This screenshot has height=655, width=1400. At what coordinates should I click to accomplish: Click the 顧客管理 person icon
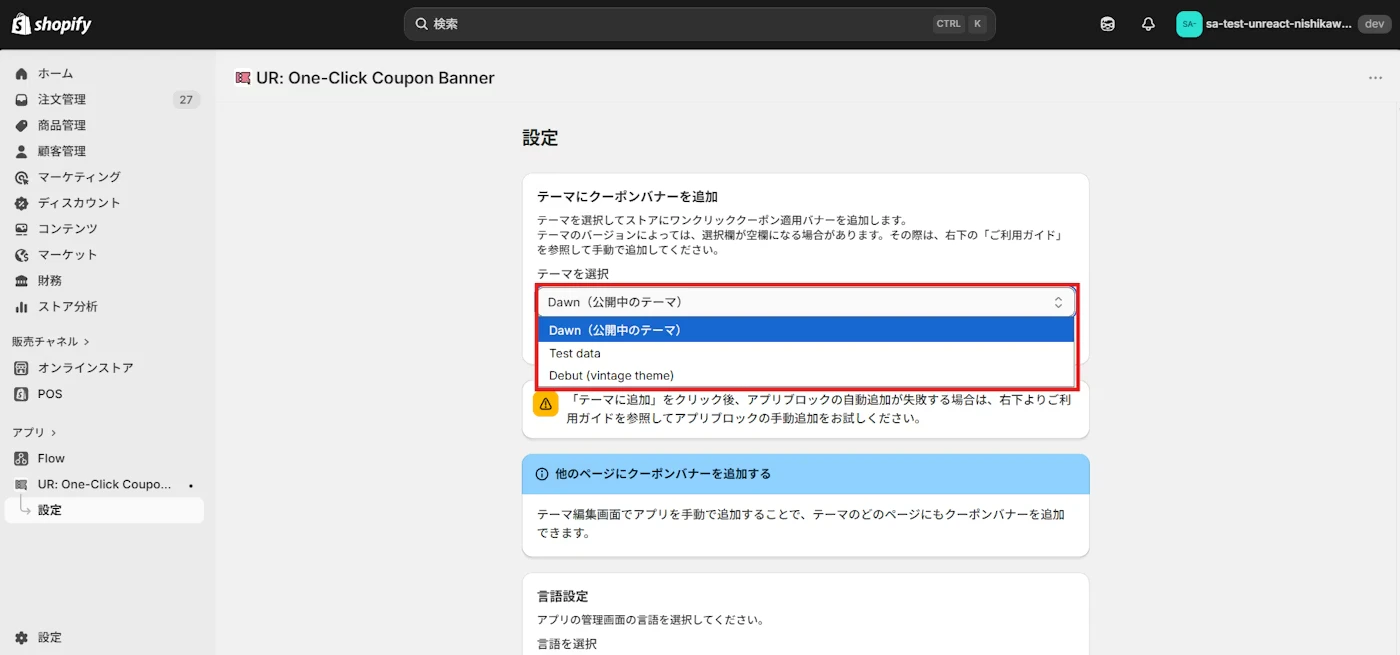click(x=21, y=152)
